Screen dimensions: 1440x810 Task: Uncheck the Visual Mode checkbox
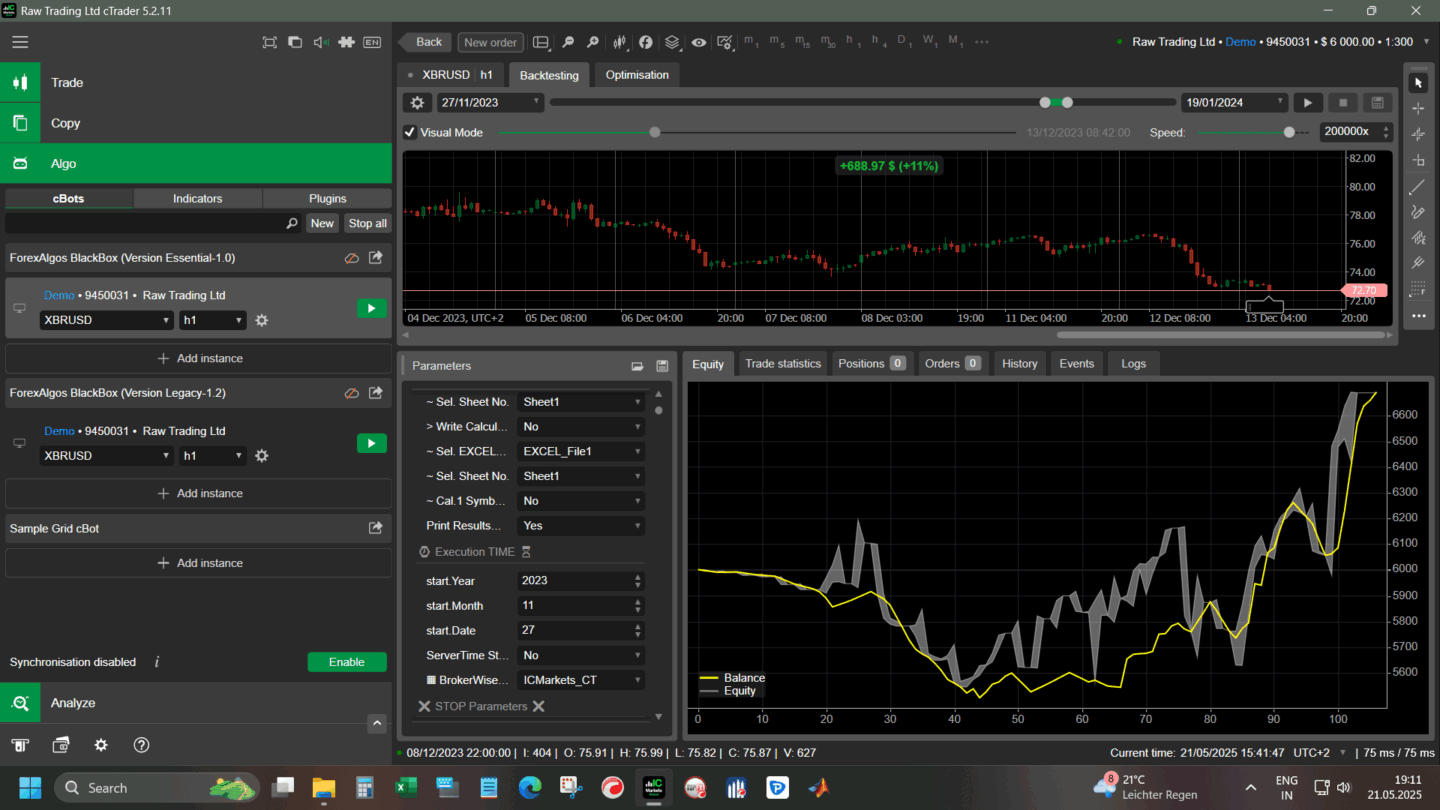(x=410, y=132)
